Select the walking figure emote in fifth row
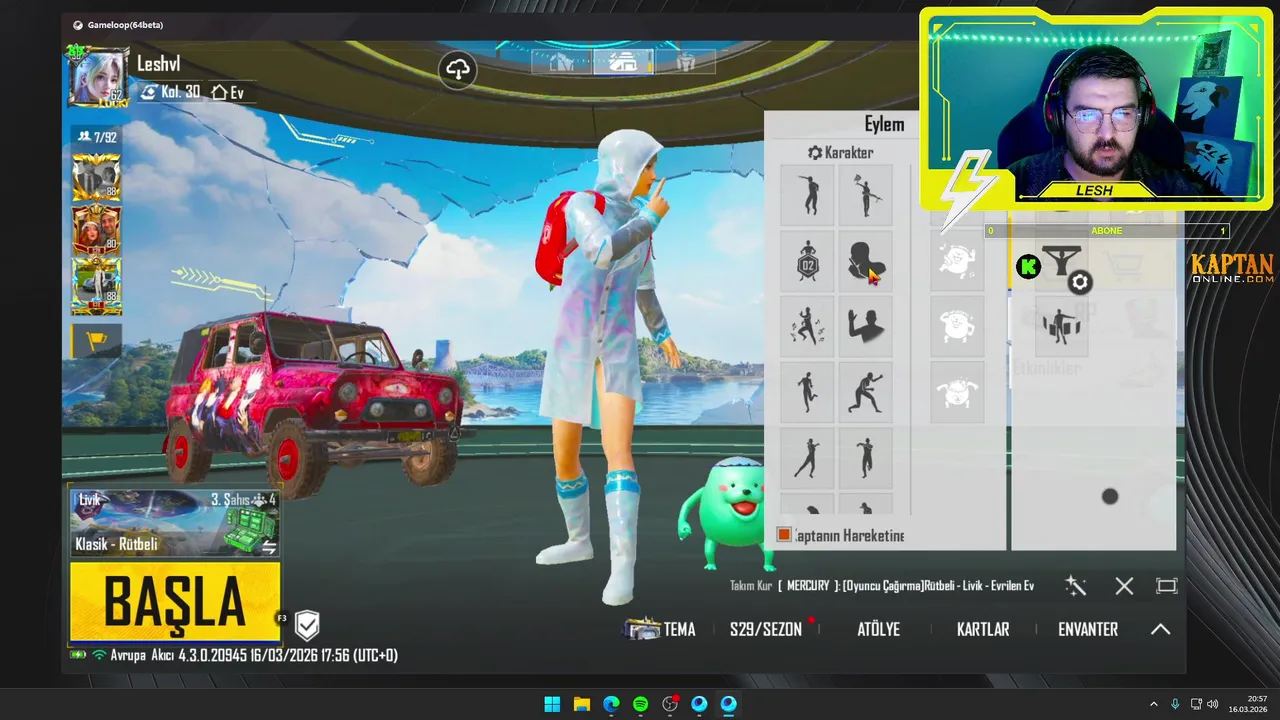Image resolution: width=1280 pixels, height=720 pixels. coord(808,458)
